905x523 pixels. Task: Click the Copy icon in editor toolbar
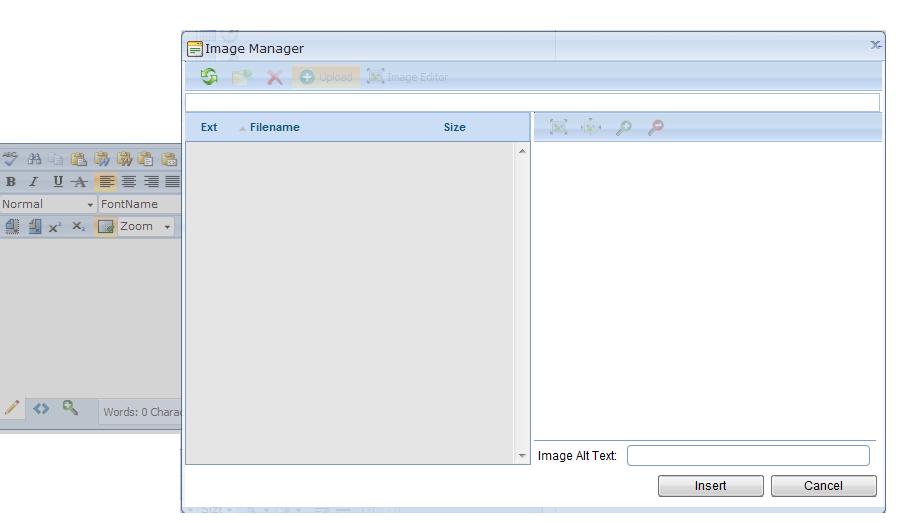[x=56, y=159]
